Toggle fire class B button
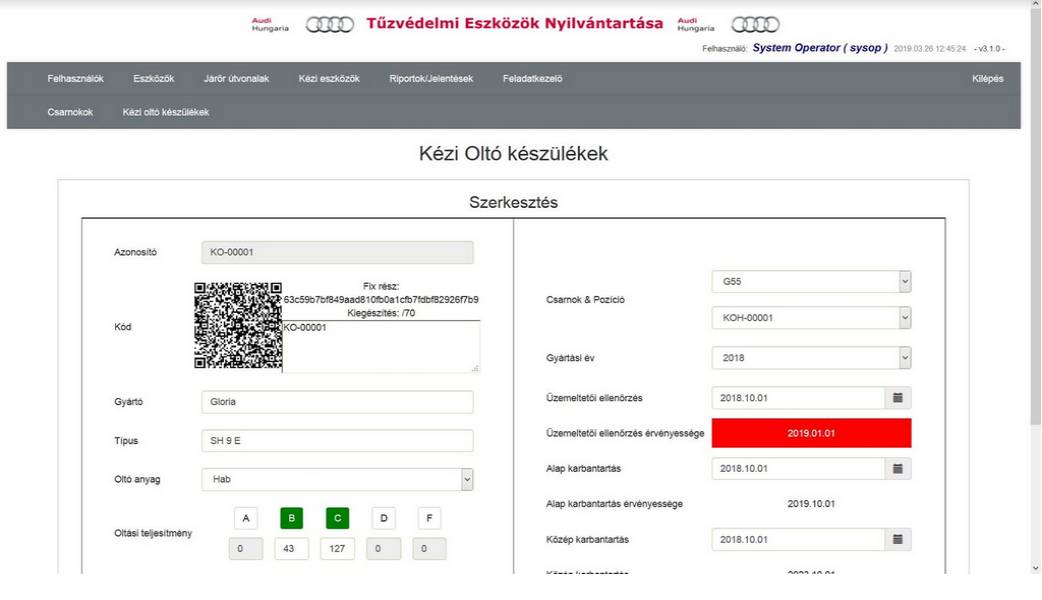Image resolution: width=1042 pixels, height=600 pixels. (292, 518)
